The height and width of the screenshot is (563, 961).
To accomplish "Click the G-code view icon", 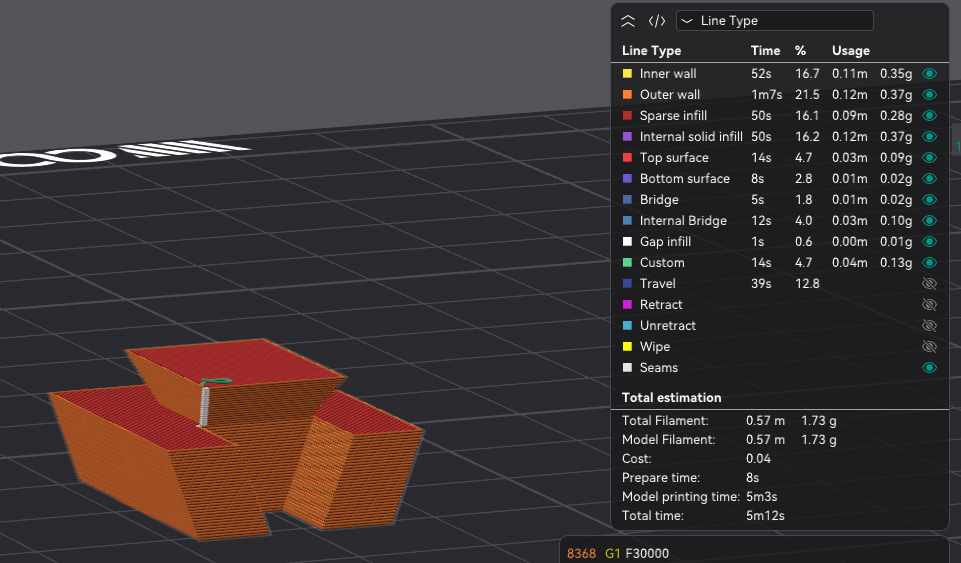I will (x=657, y=21).
